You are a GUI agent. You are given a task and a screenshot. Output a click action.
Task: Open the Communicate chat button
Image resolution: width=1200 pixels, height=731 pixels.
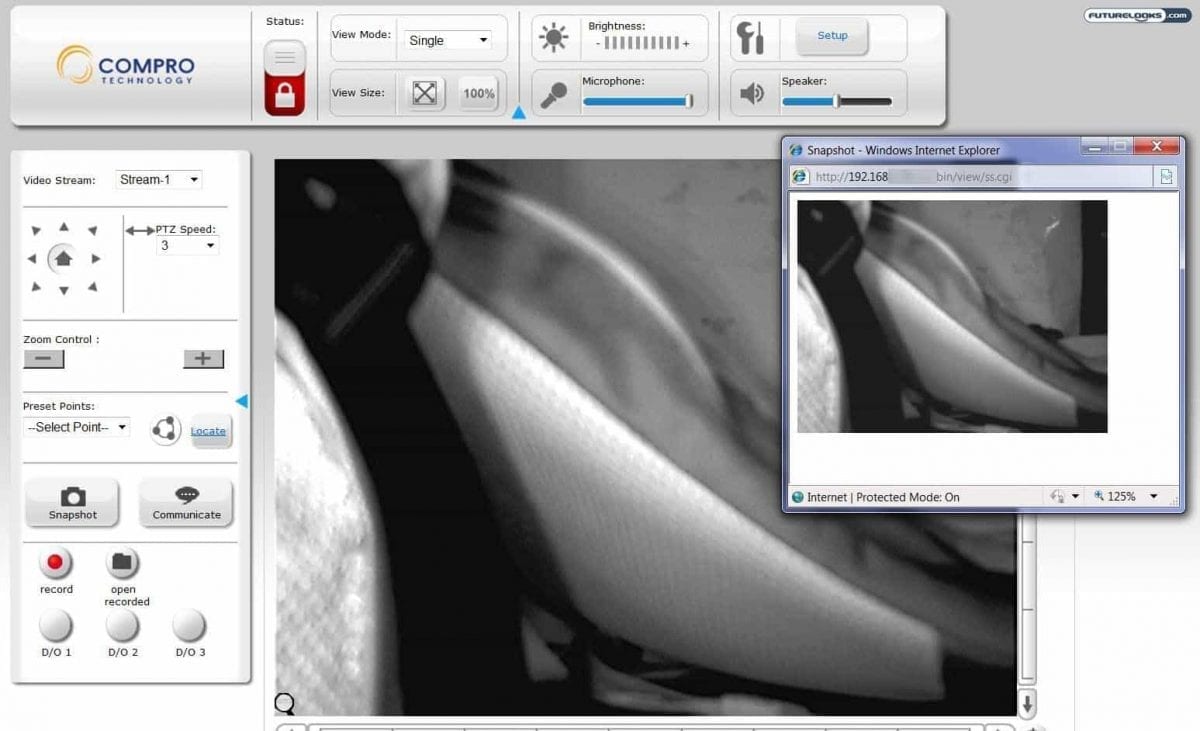(186, 502)
